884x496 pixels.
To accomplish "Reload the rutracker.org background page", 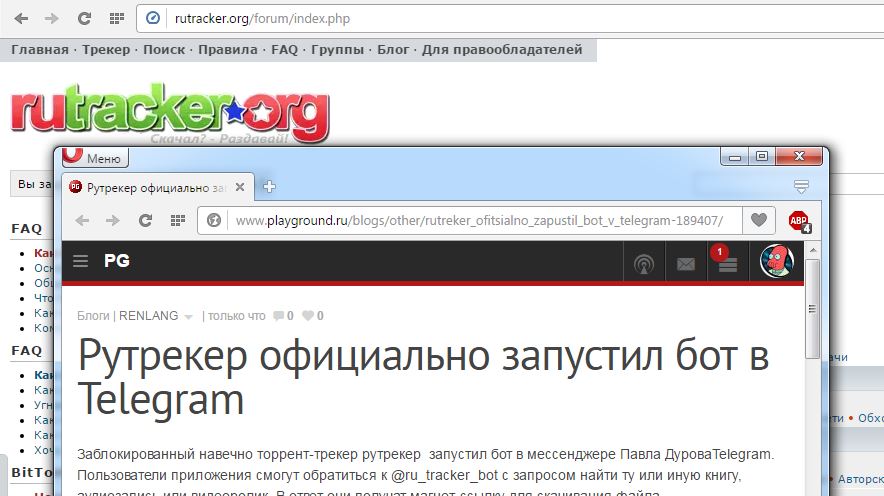I will point(85,19).
